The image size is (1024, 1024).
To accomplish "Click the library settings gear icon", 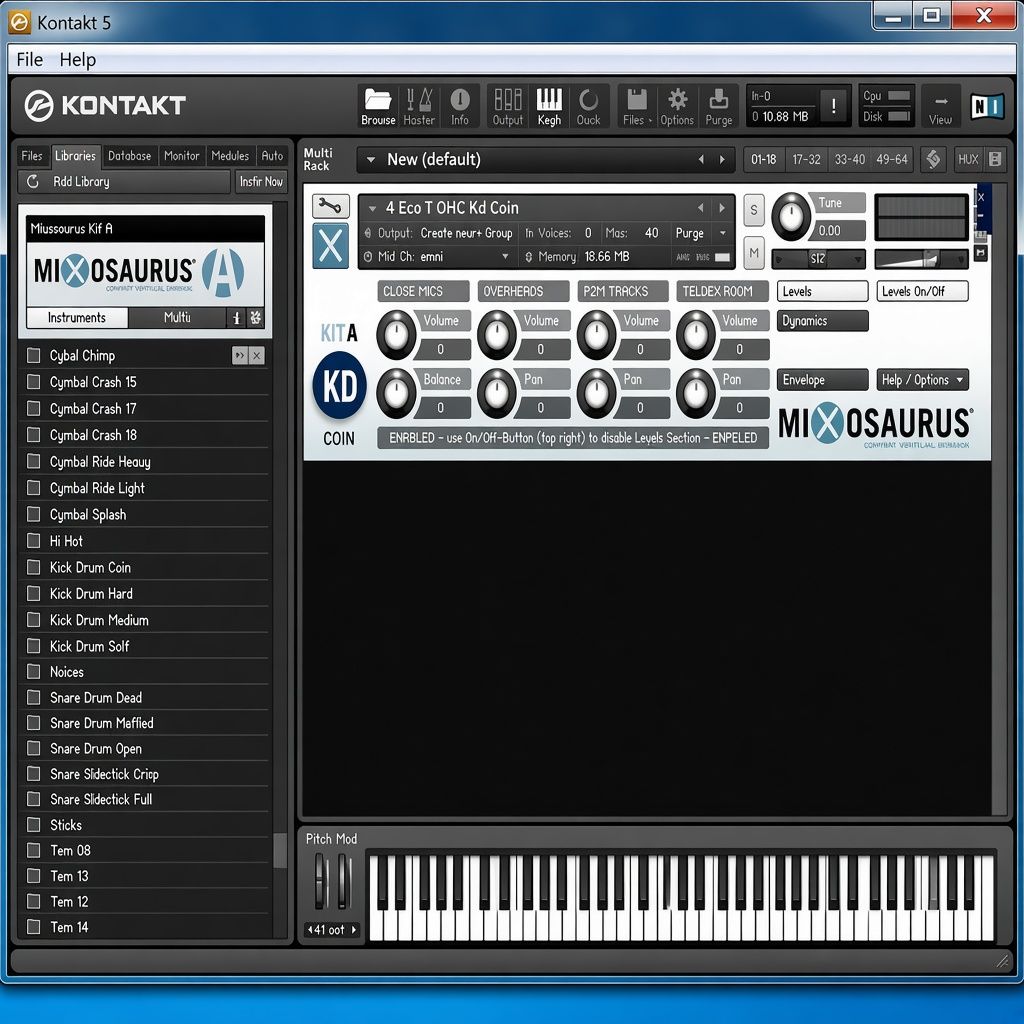I will pos(255,317).
